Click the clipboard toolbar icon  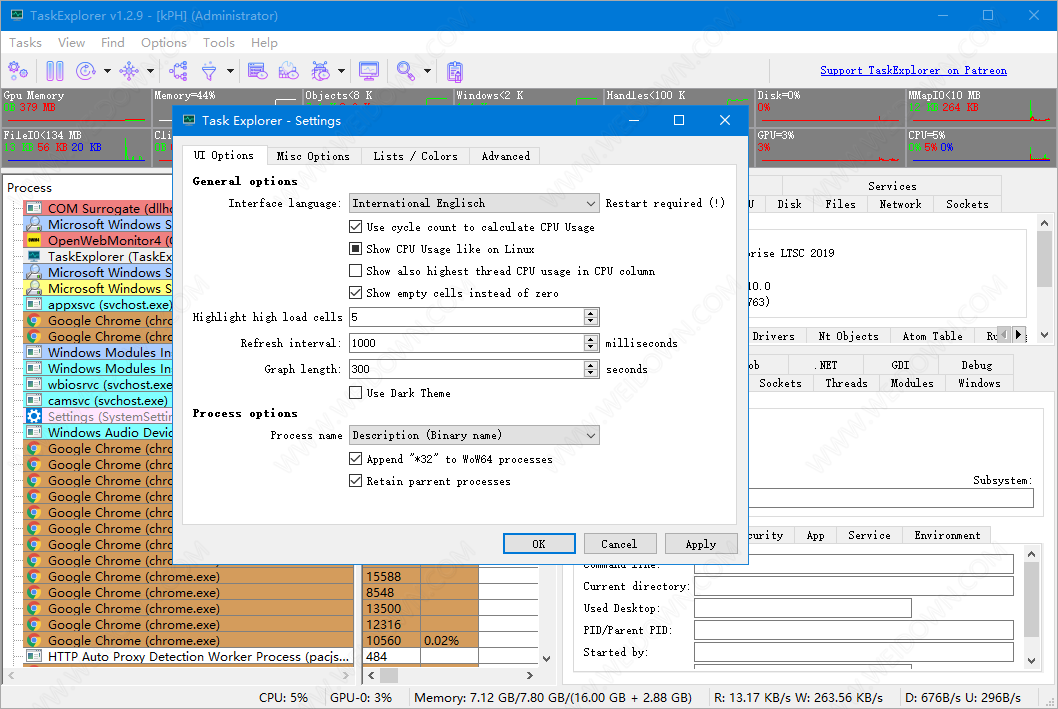[455, 70]
